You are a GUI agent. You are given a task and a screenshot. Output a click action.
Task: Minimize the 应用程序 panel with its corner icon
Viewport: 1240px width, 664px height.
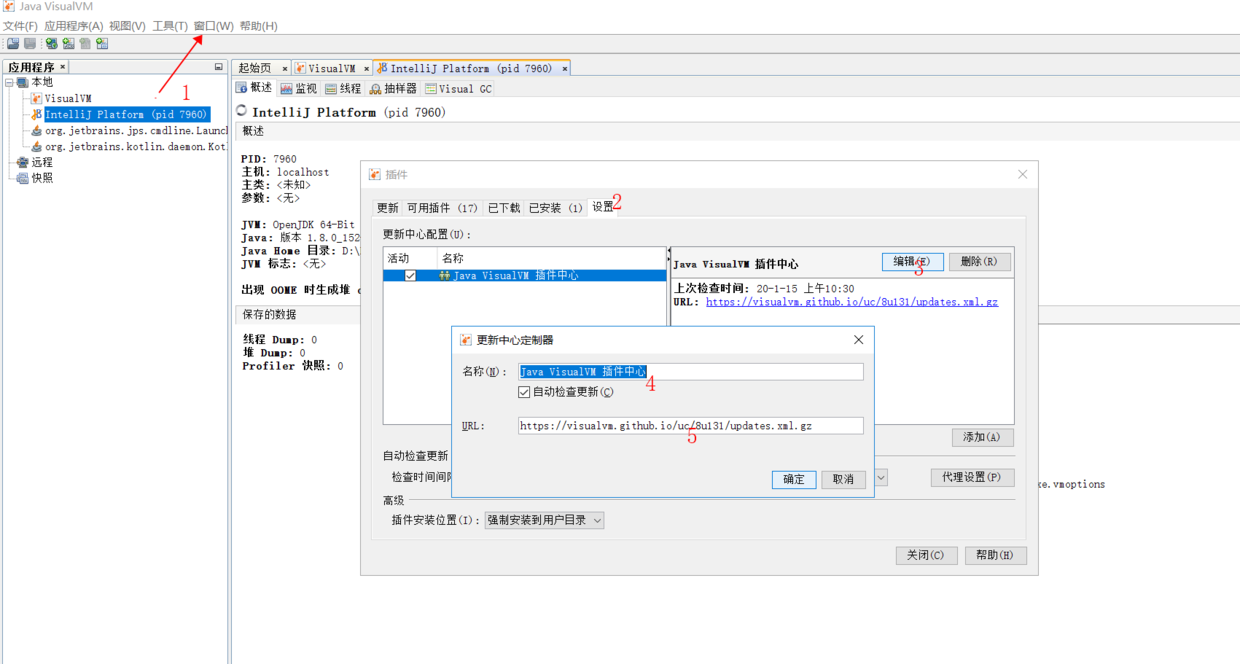pos(219,67)
